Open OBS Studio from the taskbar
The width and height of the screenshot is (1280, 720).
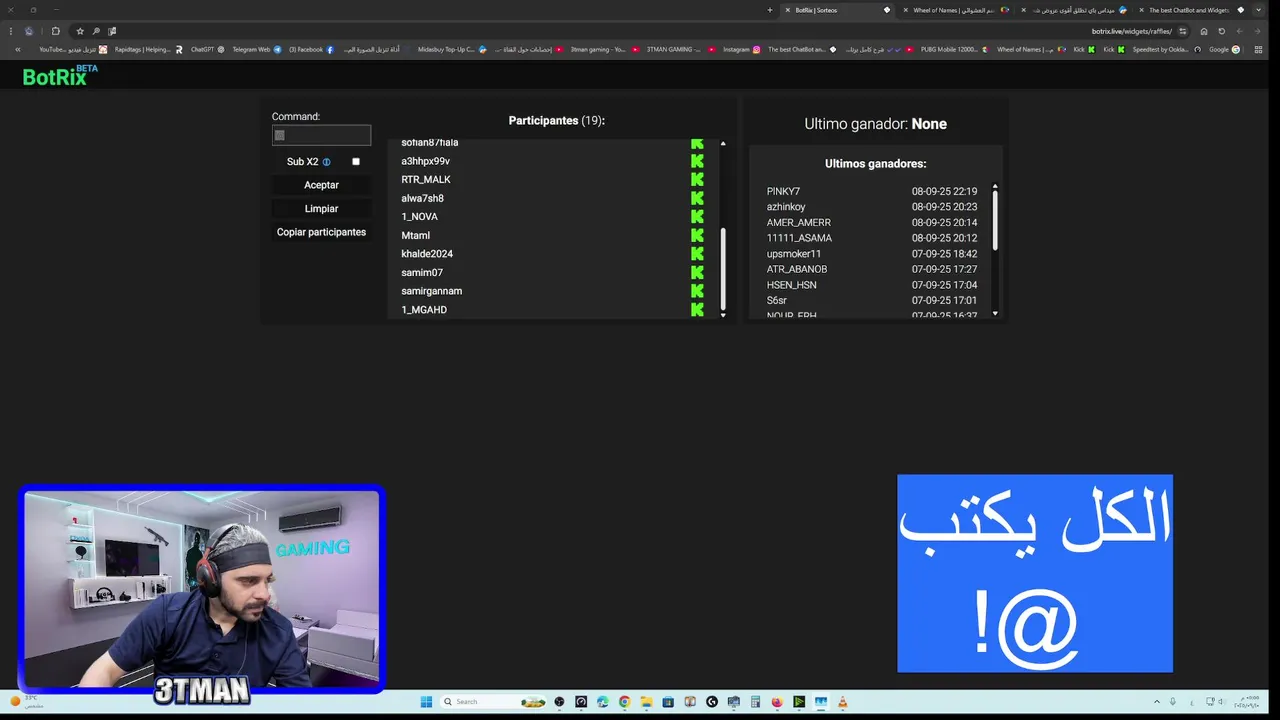click(559, 702)
